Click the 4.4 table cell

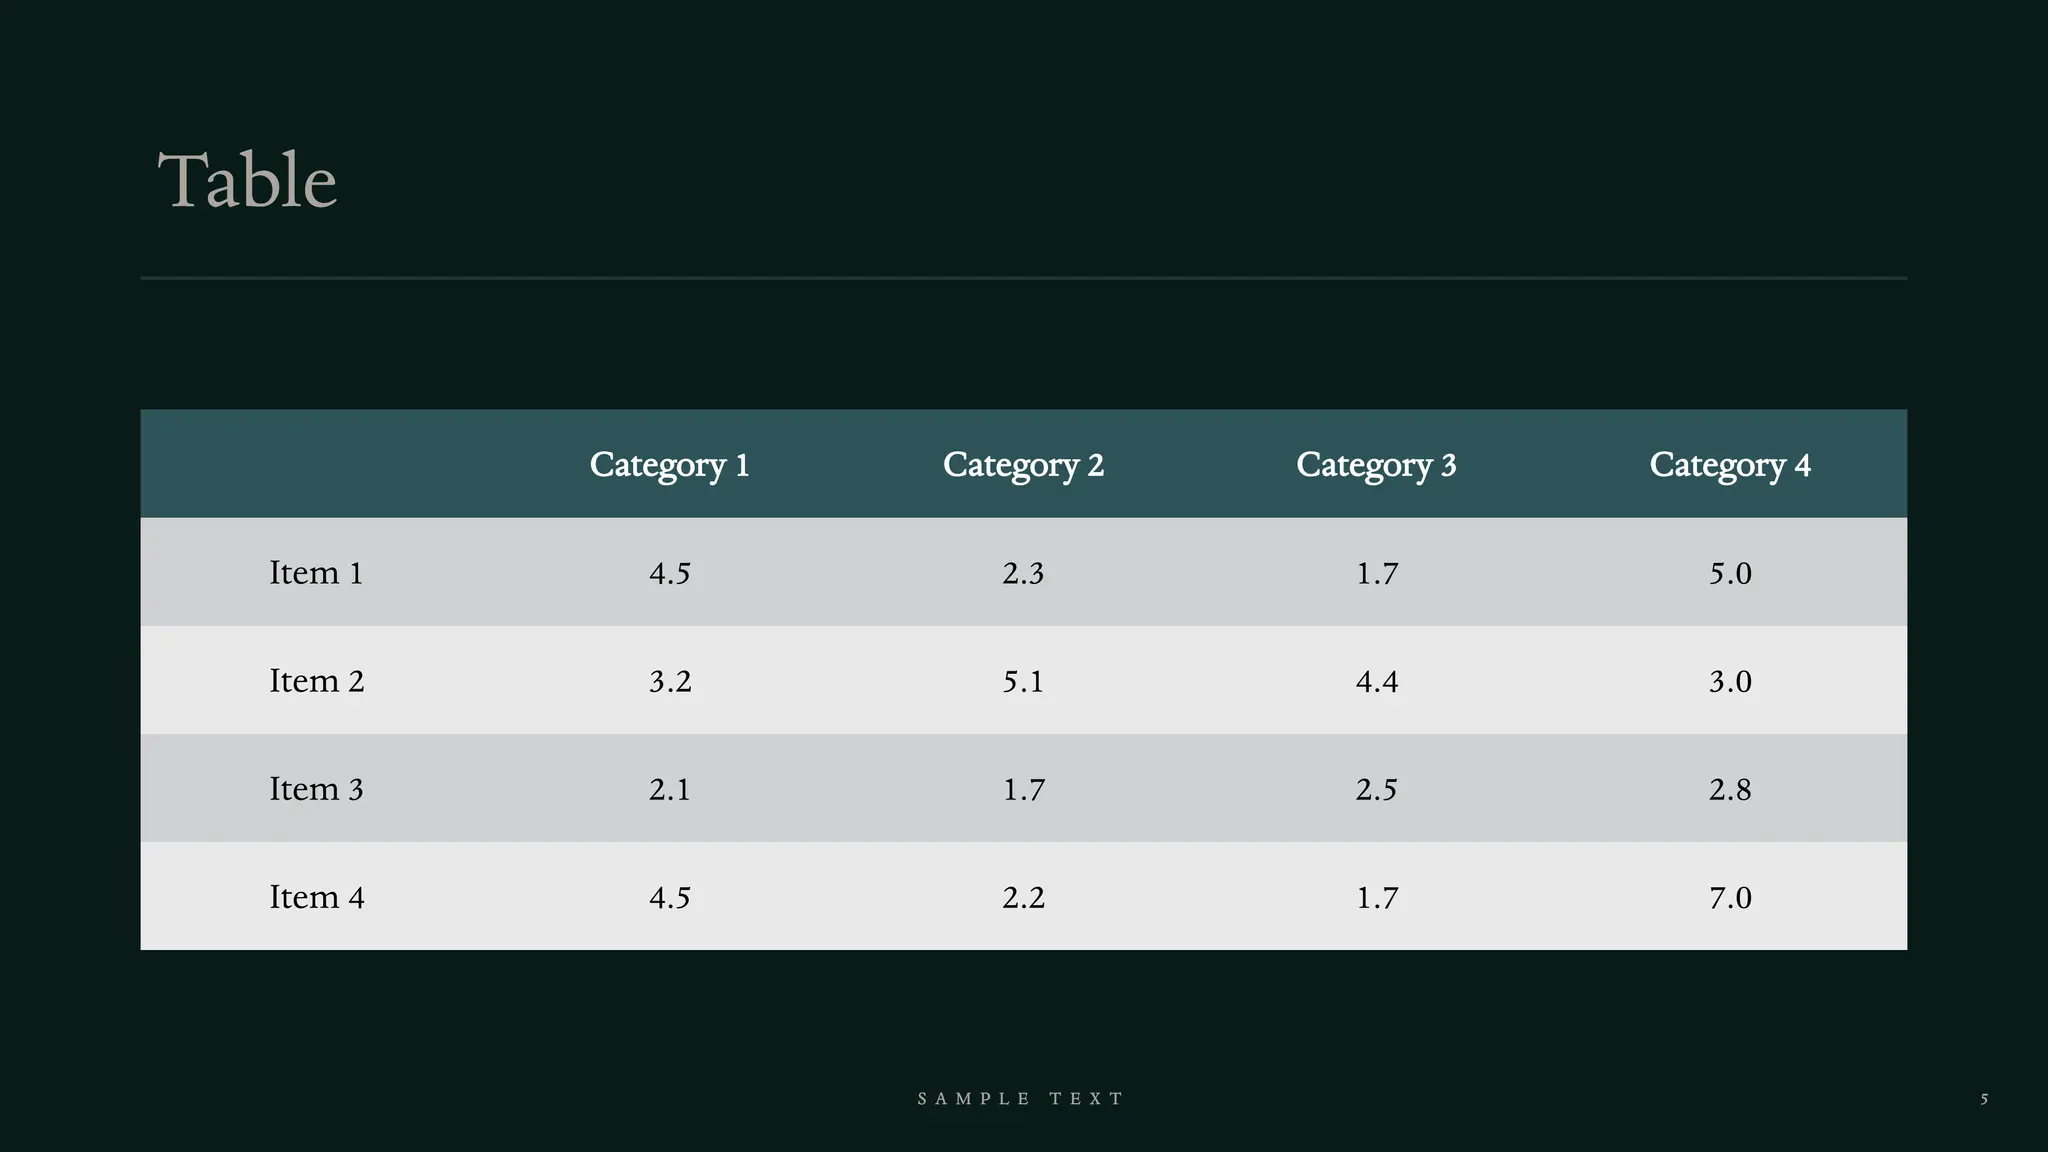pyautogui.click(x=1376, y=681)
